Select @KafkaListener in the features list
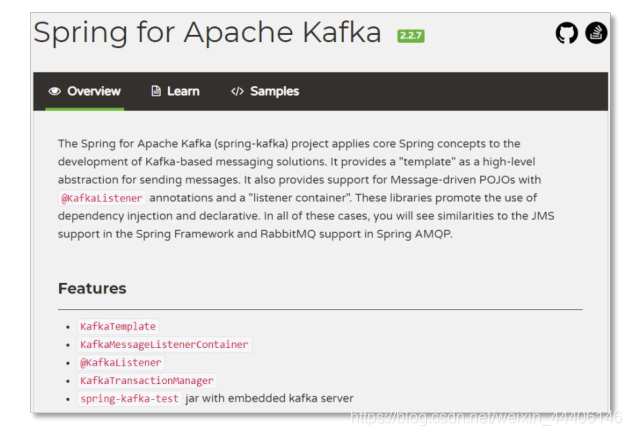The height and width of the screenshot is (436, 632). pos(121,363)
